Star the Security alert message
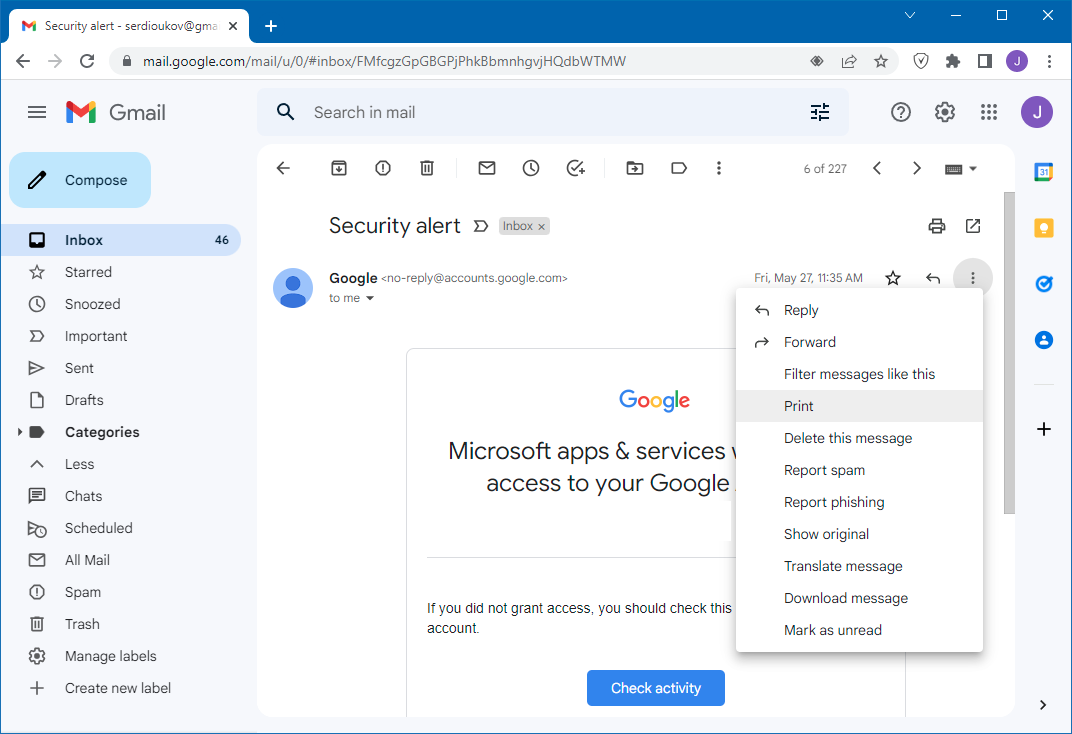 (x=893, y=278)
